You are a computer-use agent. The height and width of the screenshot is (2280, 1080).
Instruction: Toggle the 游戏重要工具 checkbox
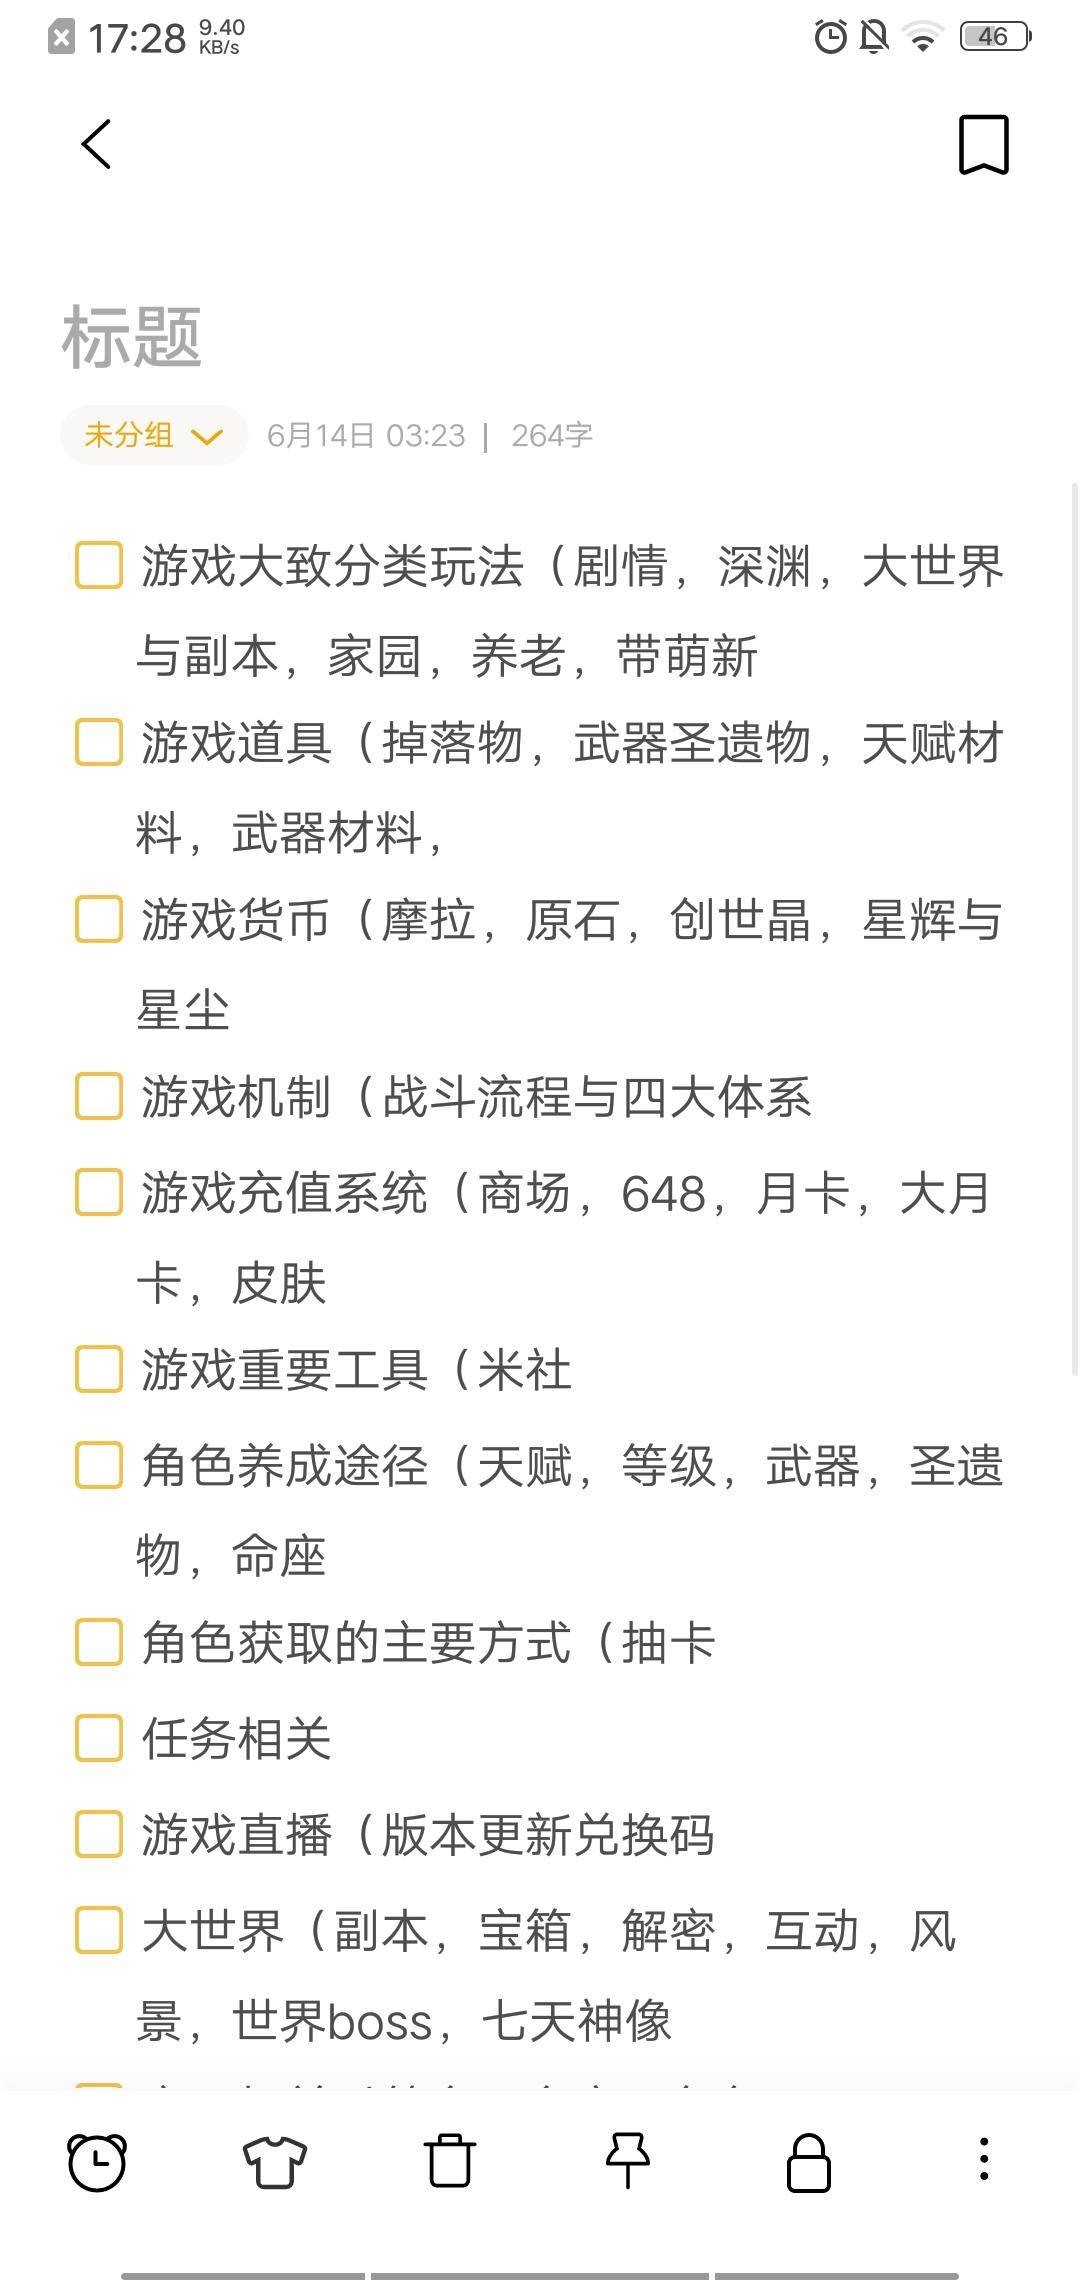point(99,1369)
